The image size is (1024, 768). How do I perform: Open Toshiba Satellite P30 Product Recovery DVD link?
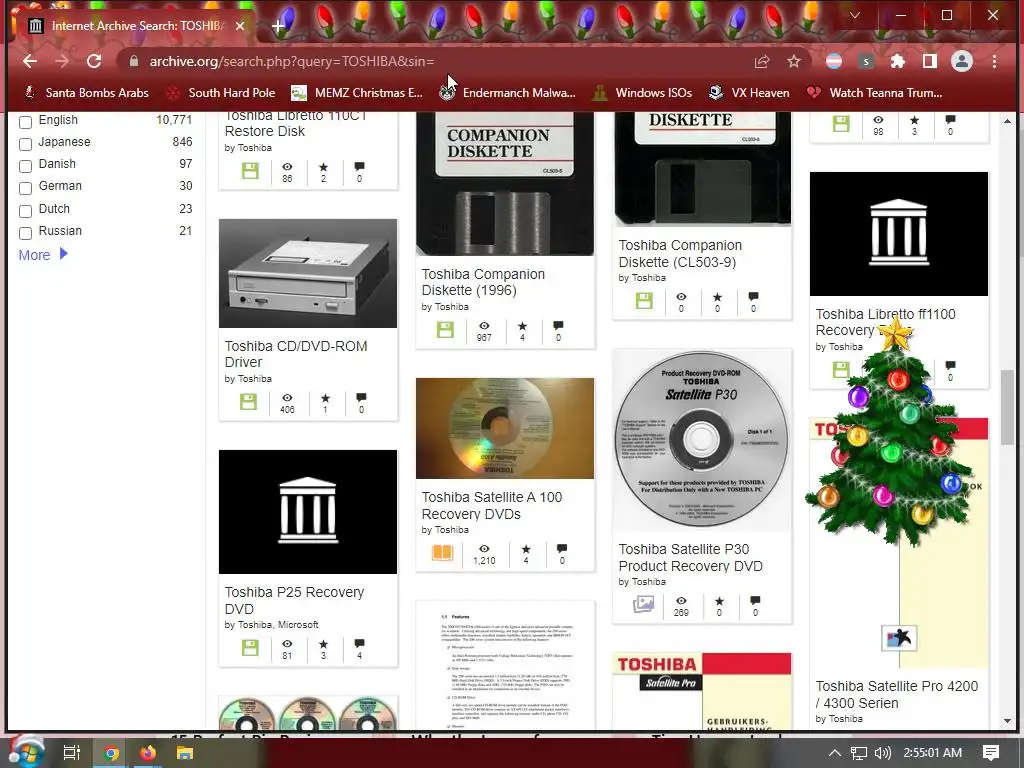point(690,558)
